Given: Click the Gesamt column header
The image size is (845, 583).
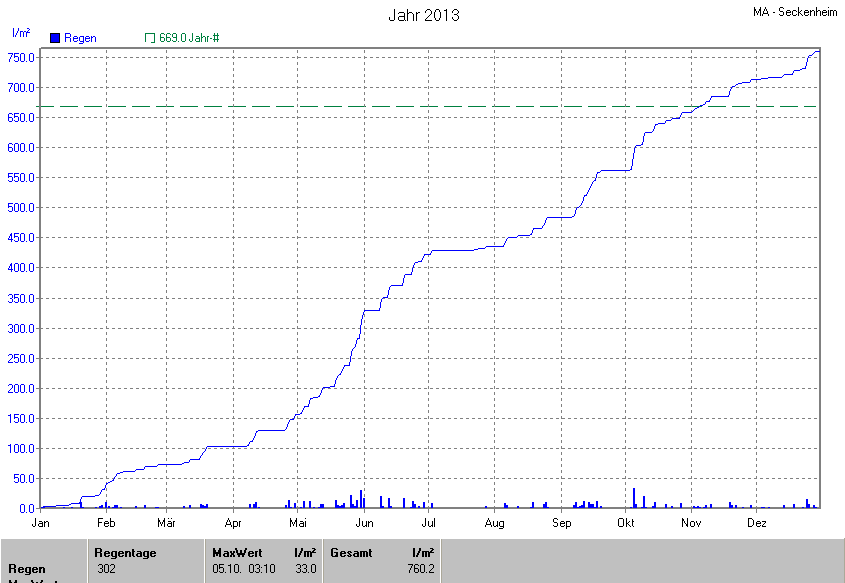Looking at the screenshot, I should [x=351, y=553].
